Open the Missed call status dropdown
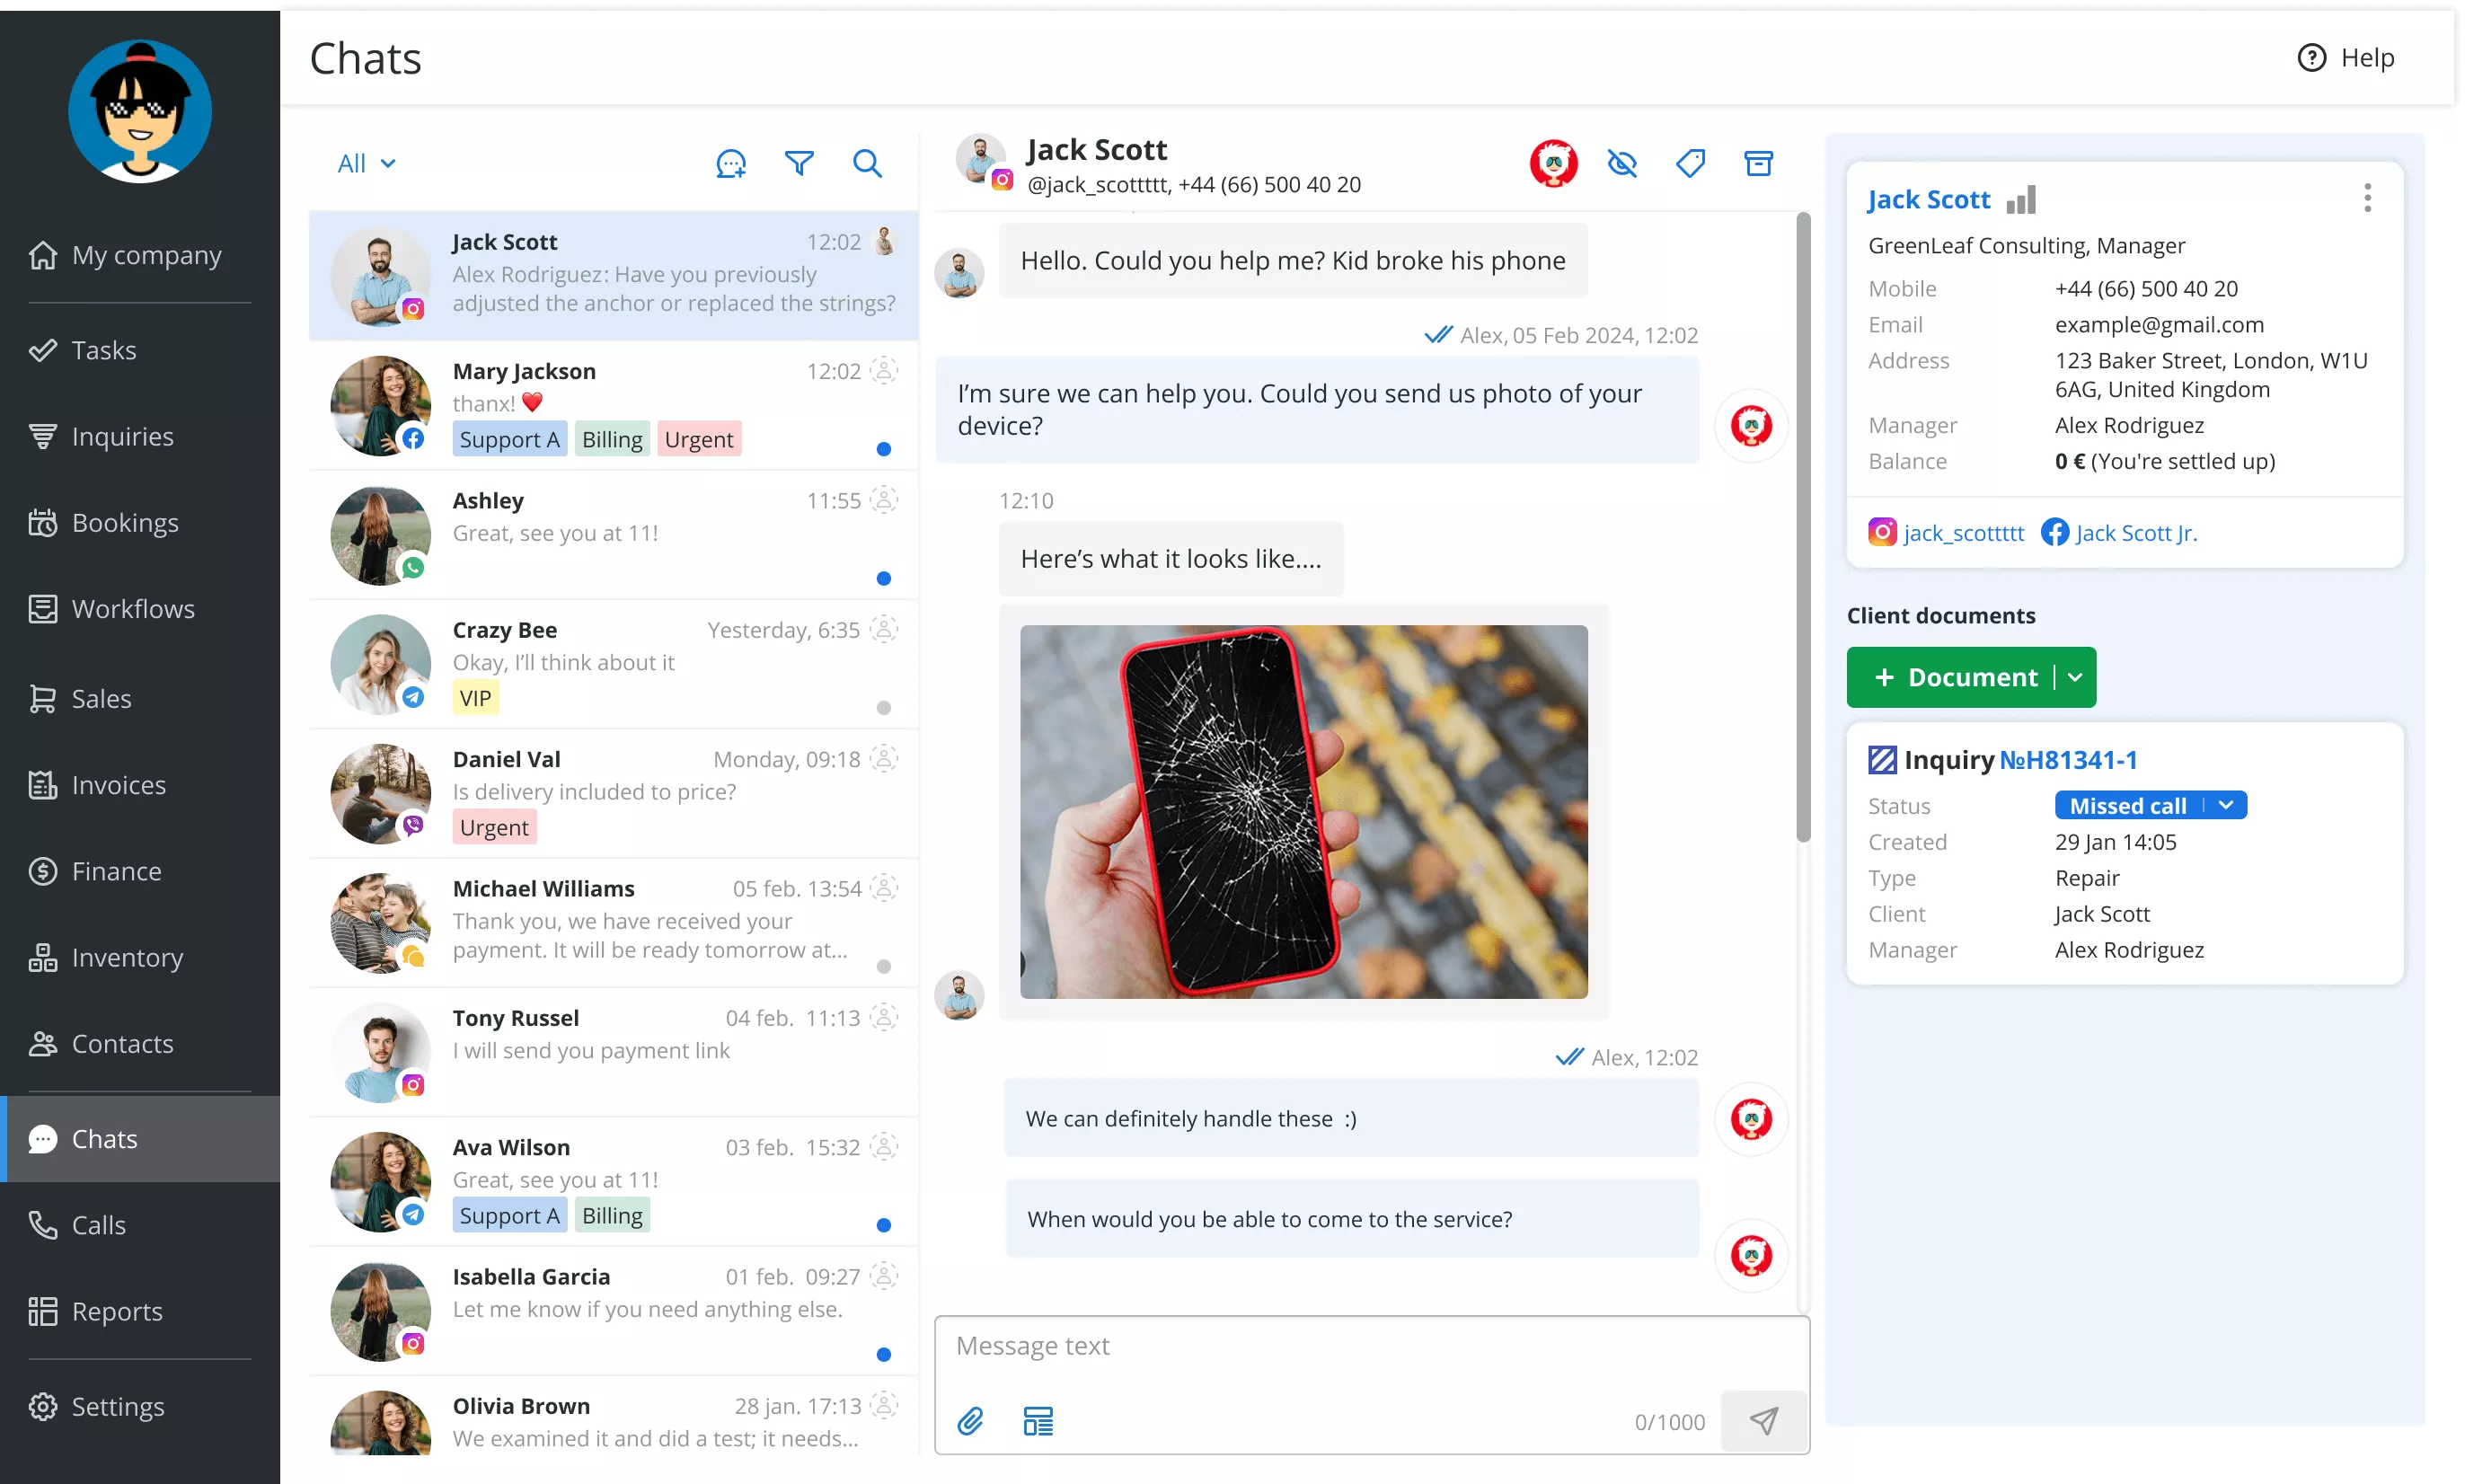Viewport: 2465px width, 1484px height. pos(2225,806)
